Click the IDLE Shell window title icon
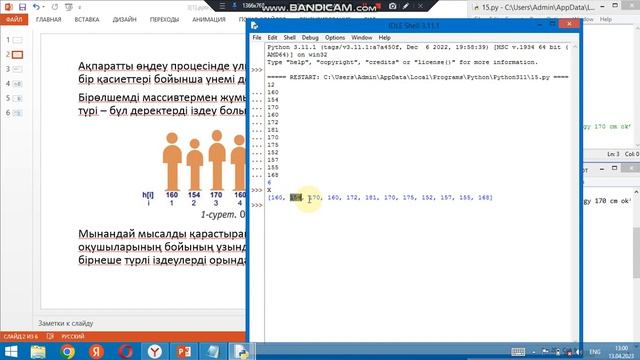Image resolution: width=640 pixels, height=360 pixels. [255, 26]
